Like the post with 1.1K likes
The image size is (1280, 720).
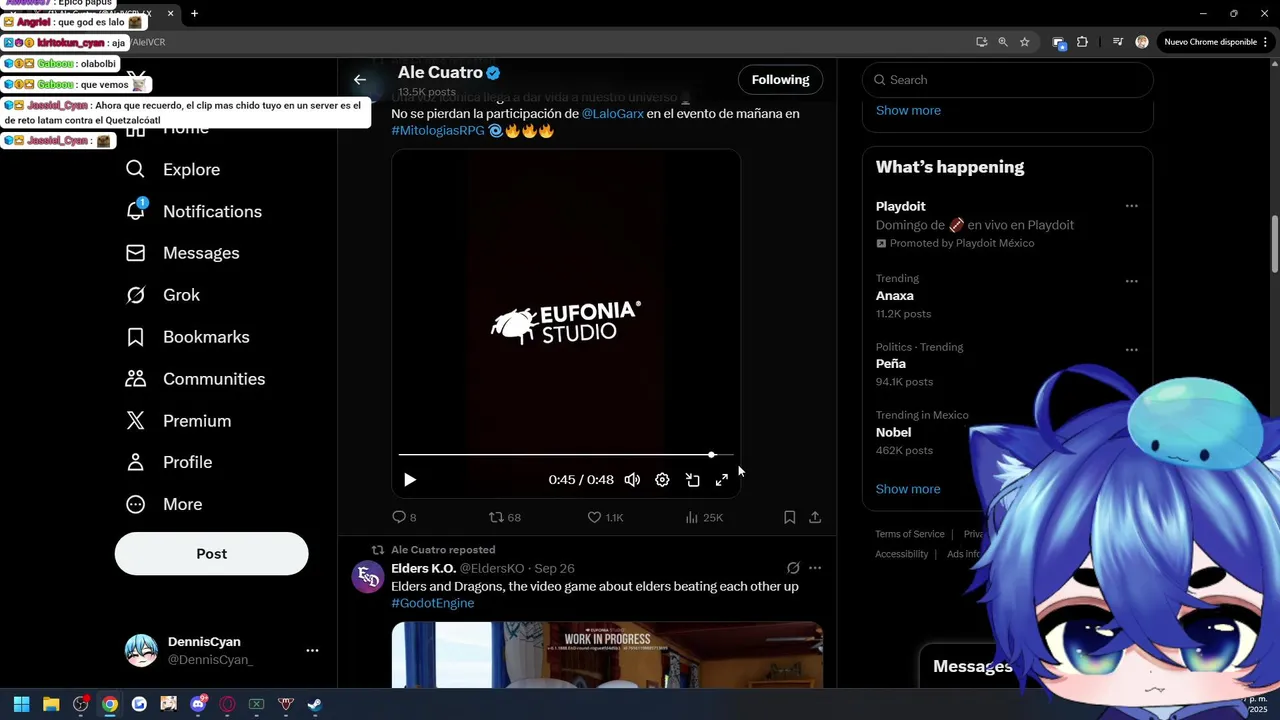(605, 517)
